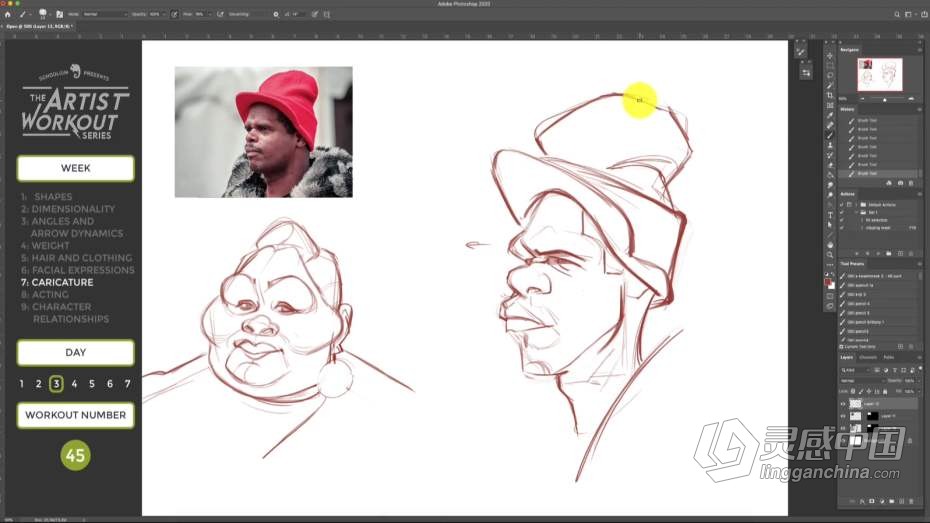This screenshot has width=930, height=523.
Task: Click the layer Fill percentage field
Action: pos(910,391)
